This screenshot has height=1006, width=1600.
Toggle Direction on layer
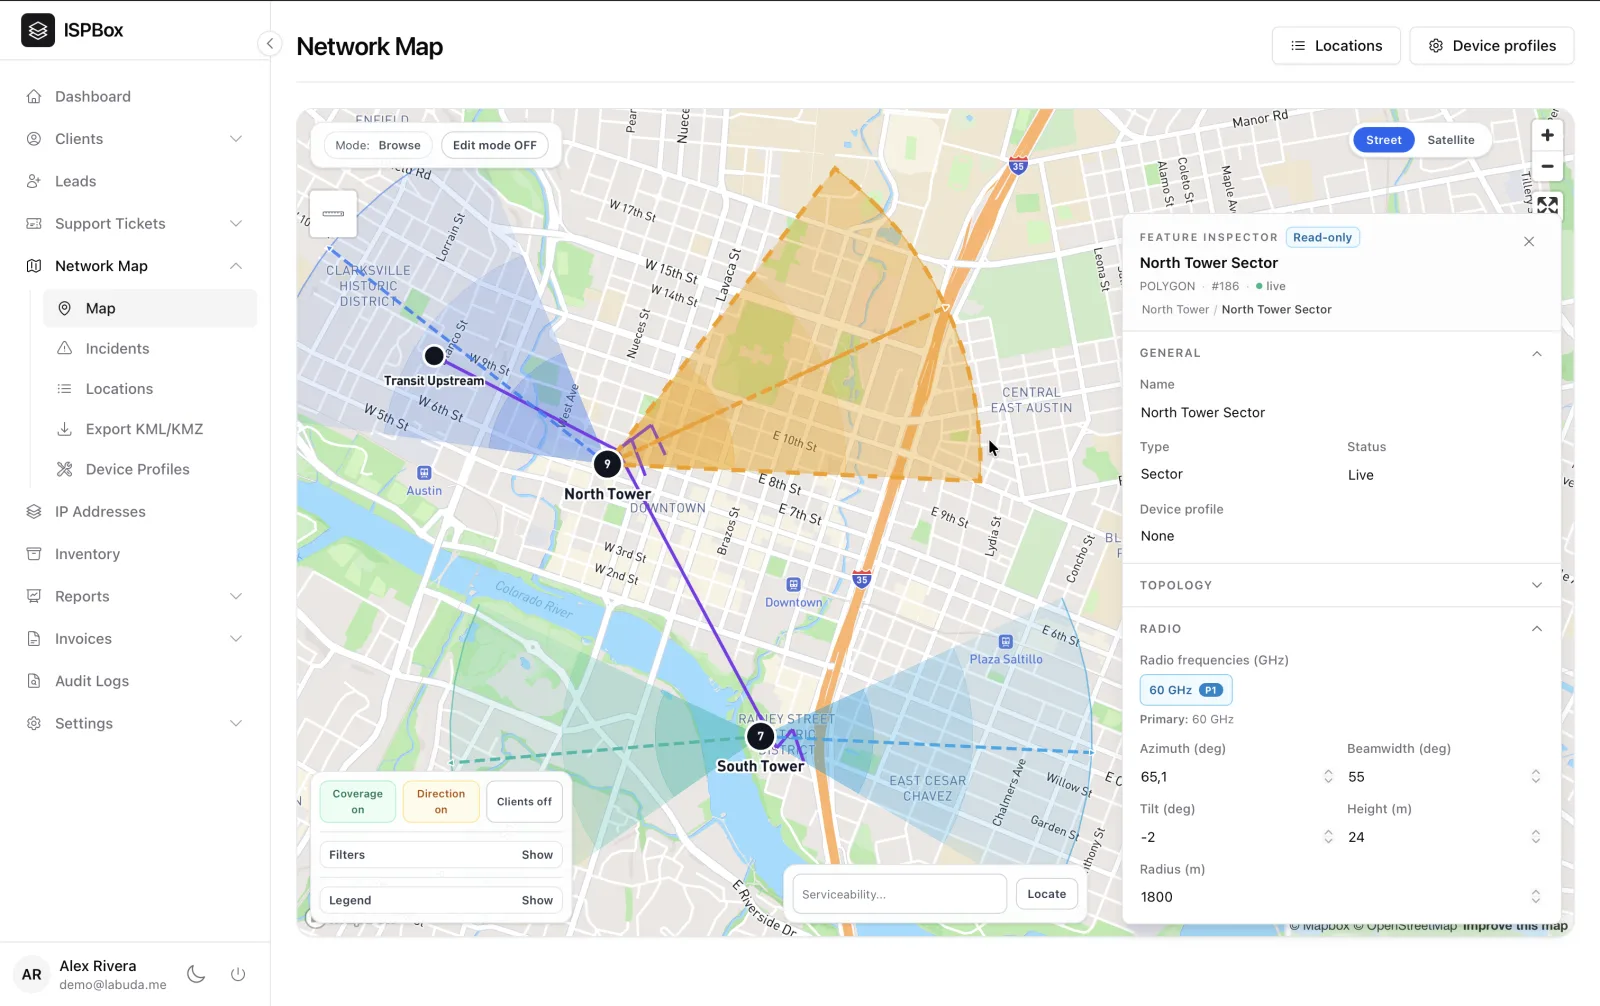[441, 802]
